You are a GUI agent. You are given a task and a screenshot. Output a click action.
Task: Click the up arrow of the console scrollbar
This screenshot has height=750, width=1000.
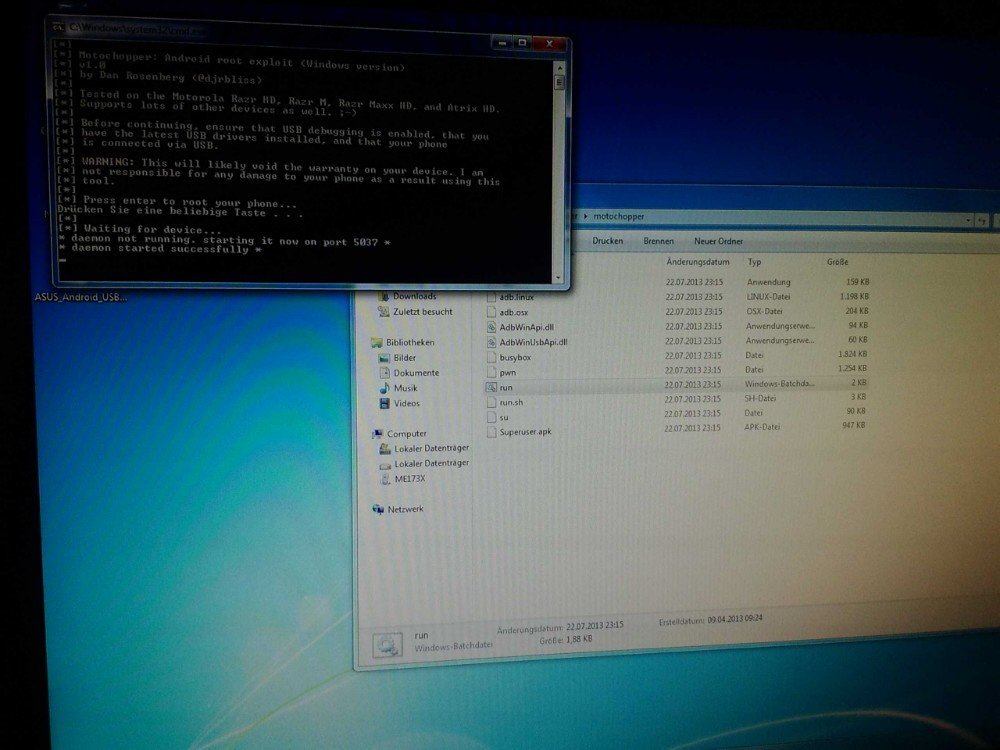559,67
